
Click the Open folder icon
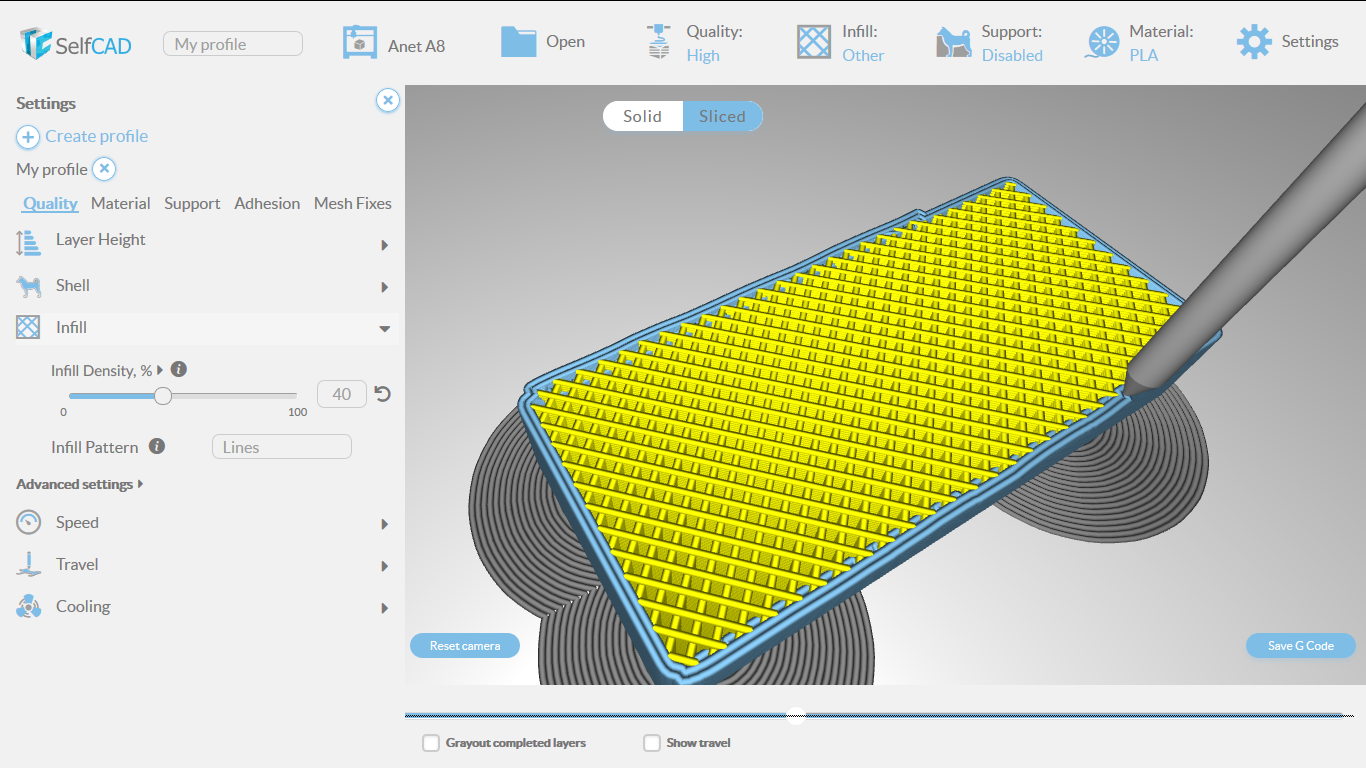[518, 42]
